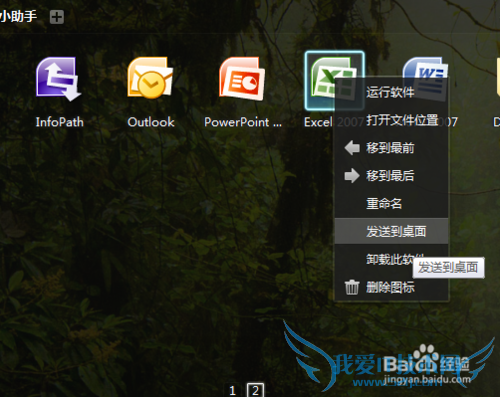
Task: Select 打开文件位置 menu entry
Action: point(391,120)
